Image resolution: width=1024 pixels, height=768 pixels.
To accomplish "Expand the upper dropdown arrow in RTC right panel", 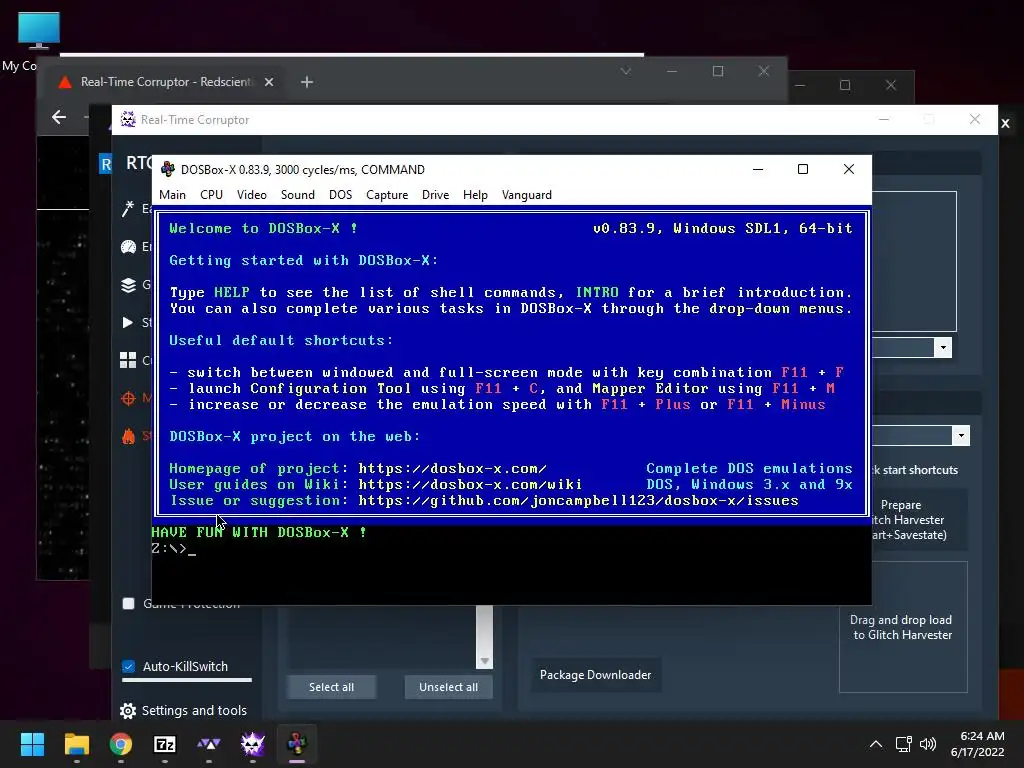I will click(943, 347).
